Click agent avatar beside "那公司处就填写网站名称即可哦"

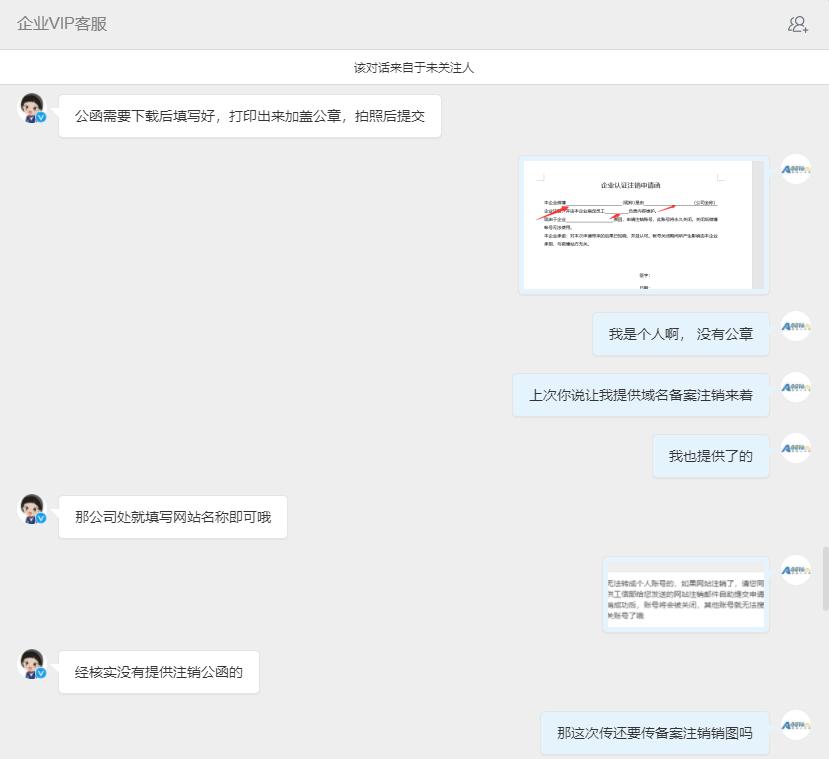[x=31, y=506]
